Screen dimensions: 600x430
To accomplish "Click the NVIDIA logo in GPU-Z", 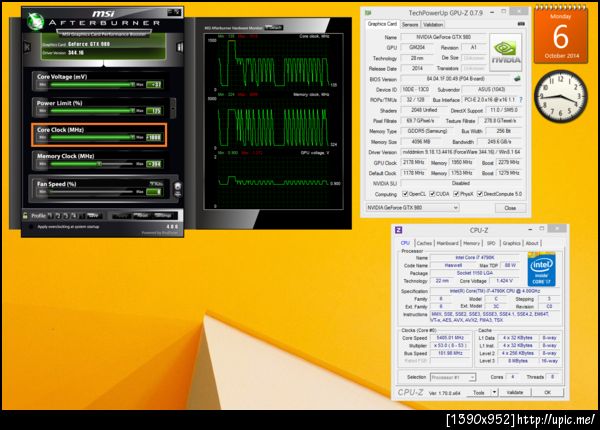I will pyautogui.click(x=506, y=54).
